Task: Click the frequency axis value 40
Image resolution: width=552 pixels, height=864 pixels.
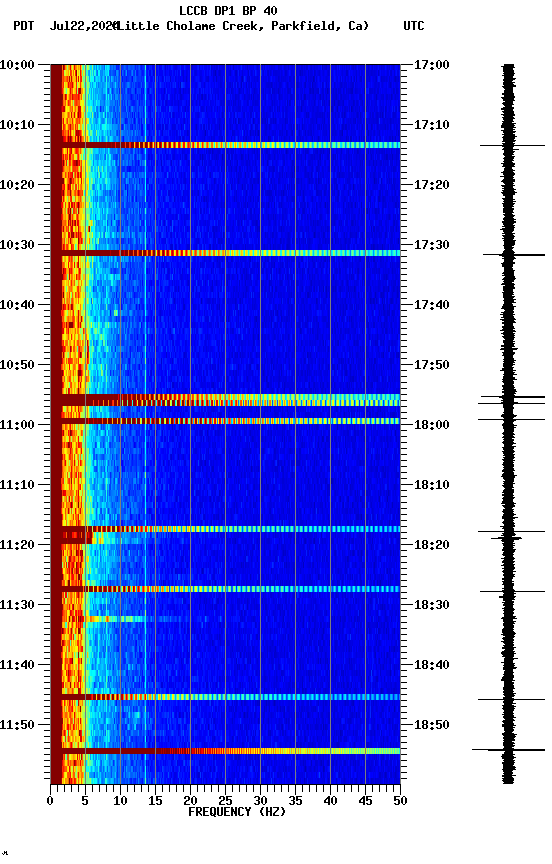Action: (330, 801)
